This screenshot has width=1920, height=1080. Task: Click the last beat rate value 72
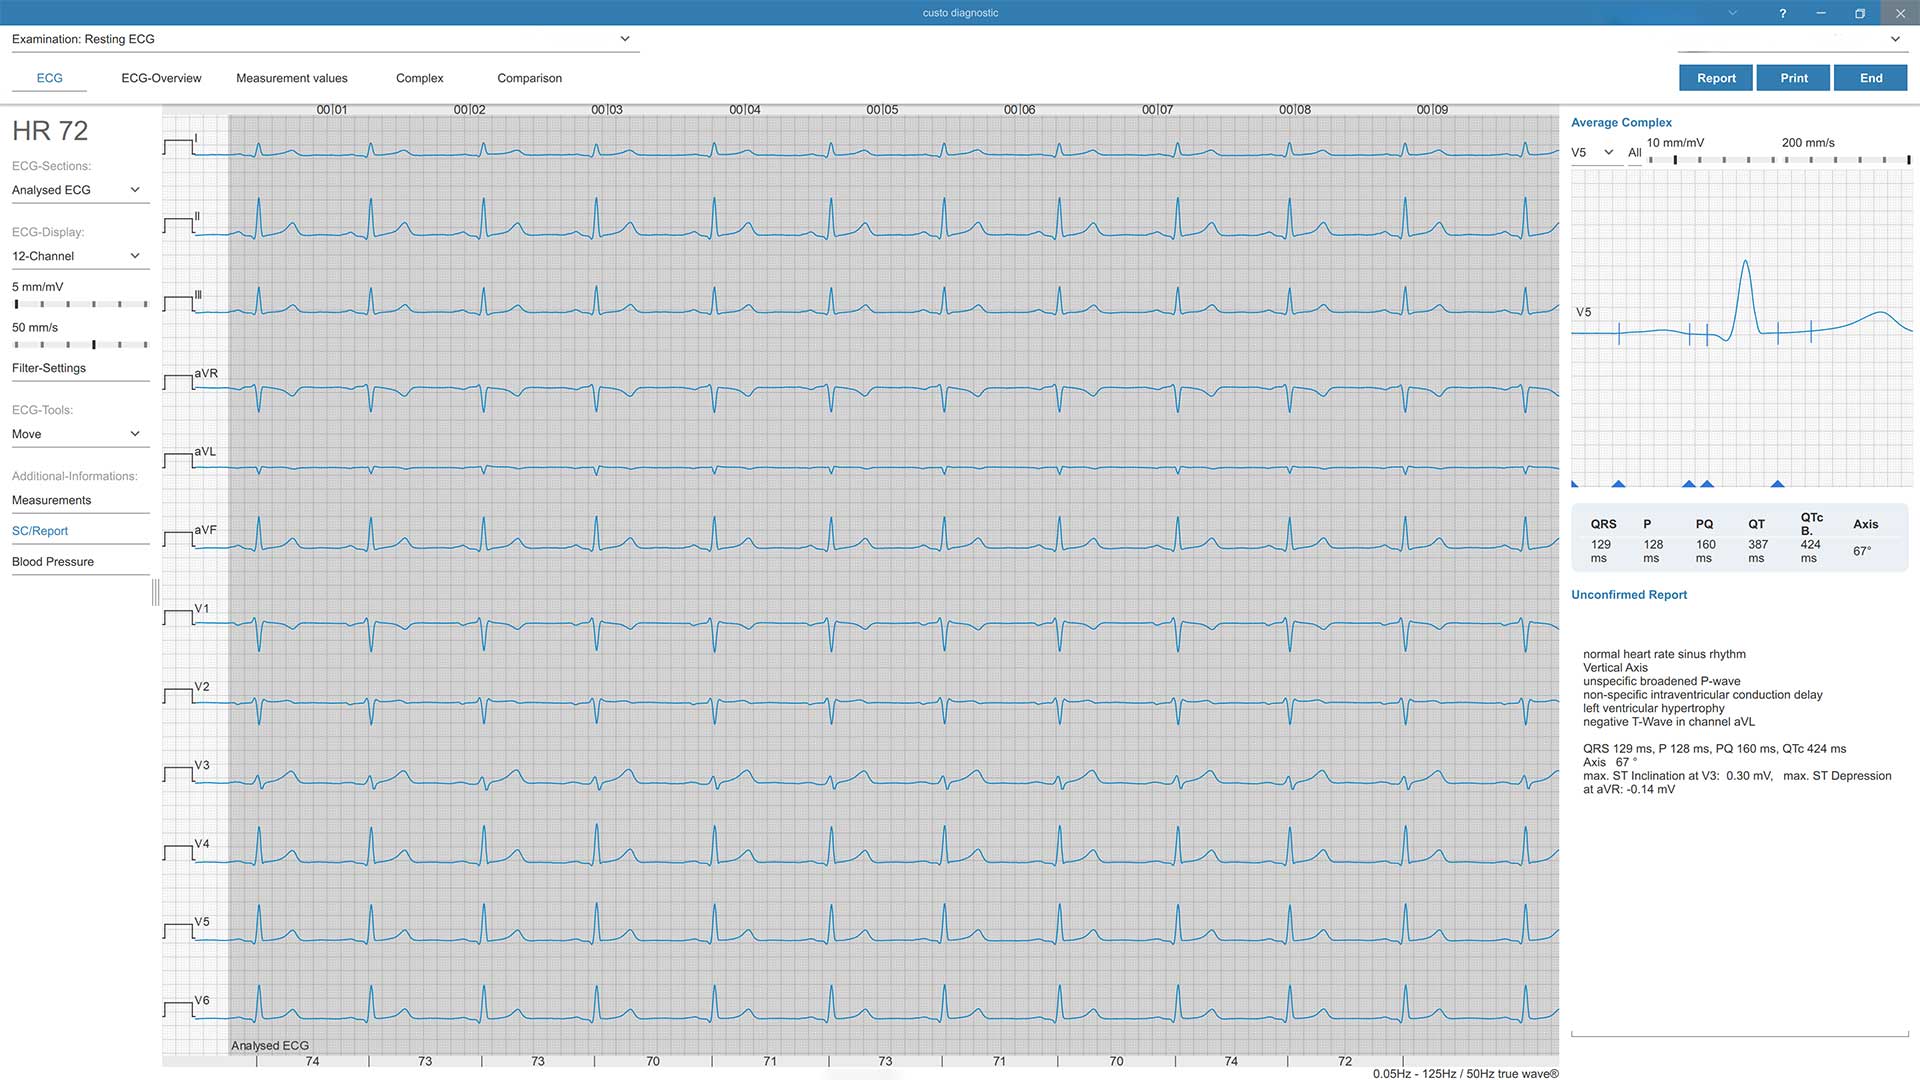pyautogui.click(x=1345, y=1062)
